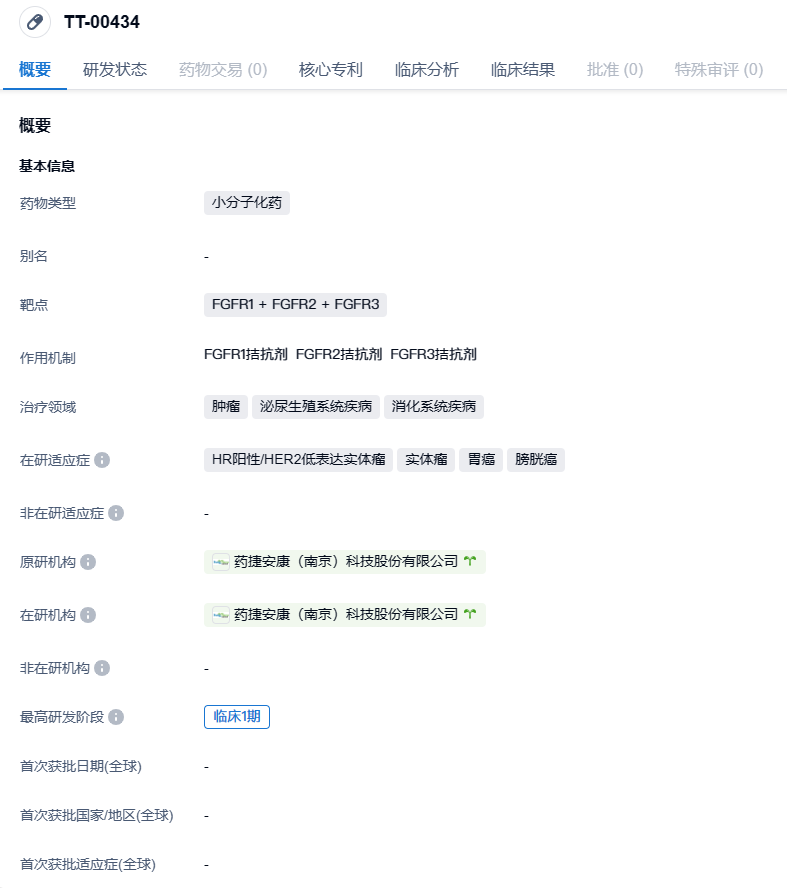Viewport: 787px width, 888px height.
Task: Click info icon next to 非在研适应症
Action: 116,513
